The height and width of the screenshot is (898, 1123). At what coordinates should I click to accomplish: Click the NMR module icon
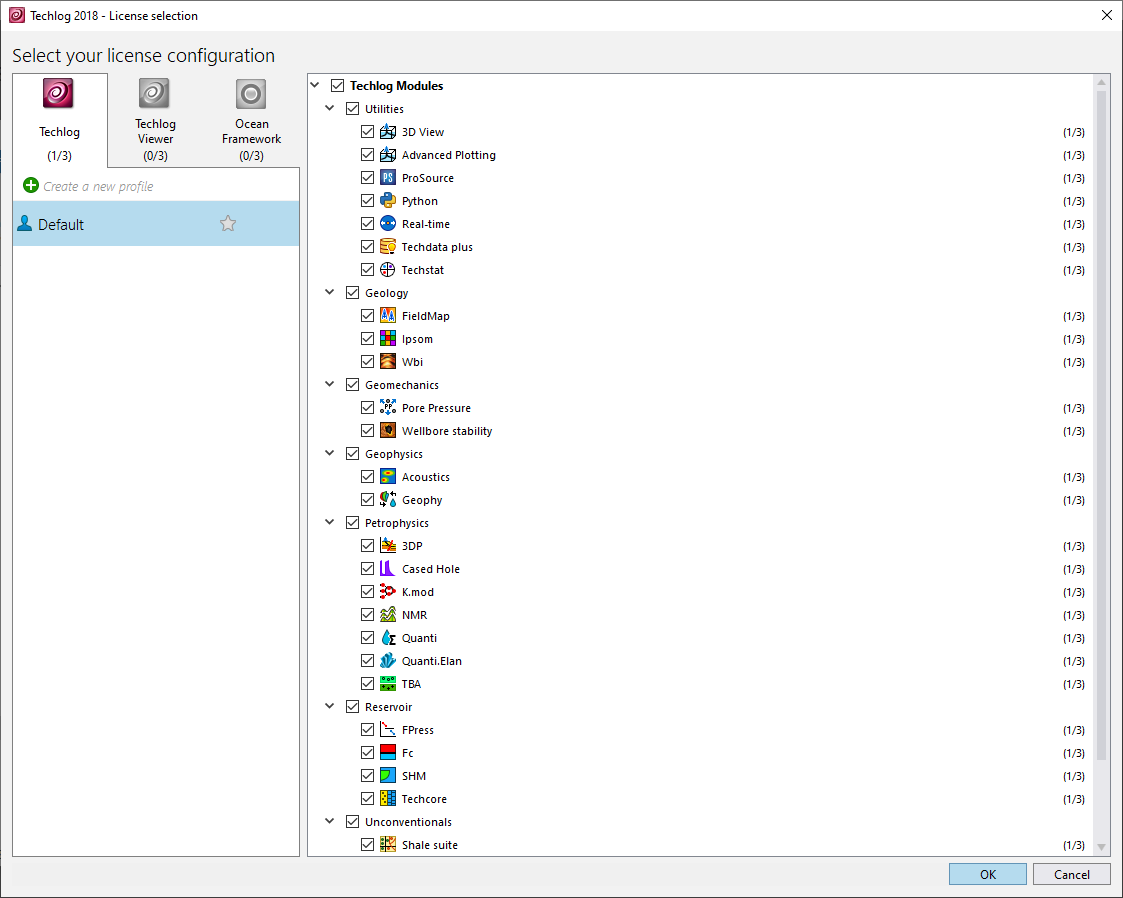click(387, 614)
